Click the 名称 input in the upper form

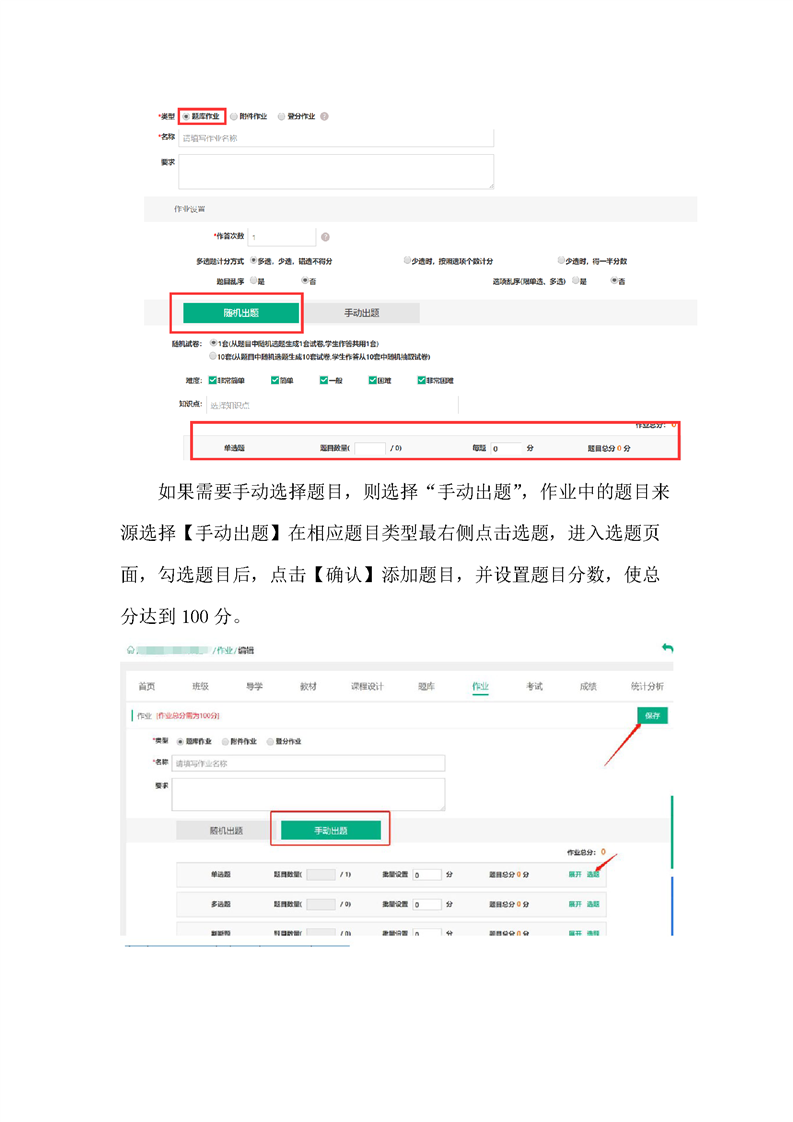336,138
